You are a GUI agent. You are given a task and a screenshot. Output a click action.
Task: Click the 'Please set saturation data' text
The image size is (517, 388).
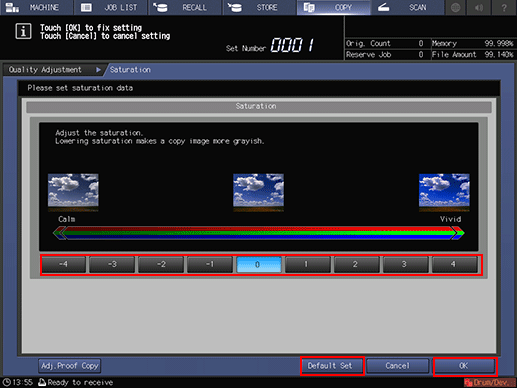coord(80,88)
